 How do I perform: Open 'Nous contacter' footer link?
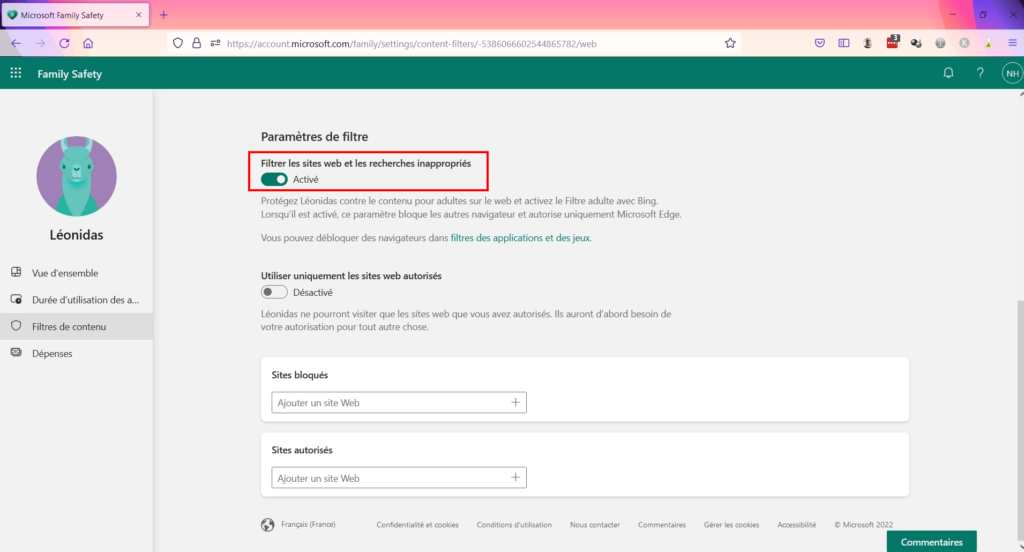pyautogui.click(x=594, y=525)
